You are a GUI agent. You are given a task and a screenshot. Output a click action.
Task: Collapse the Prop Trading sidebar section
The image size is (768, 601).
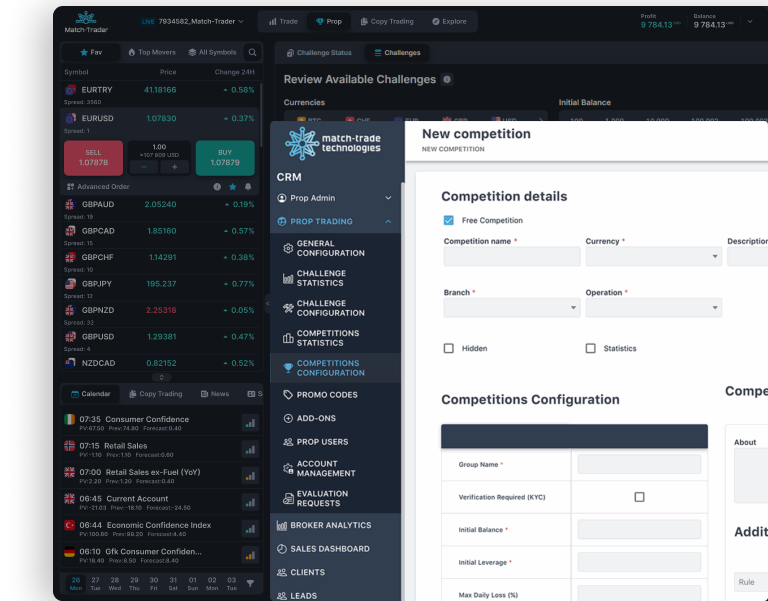point(388,222)
